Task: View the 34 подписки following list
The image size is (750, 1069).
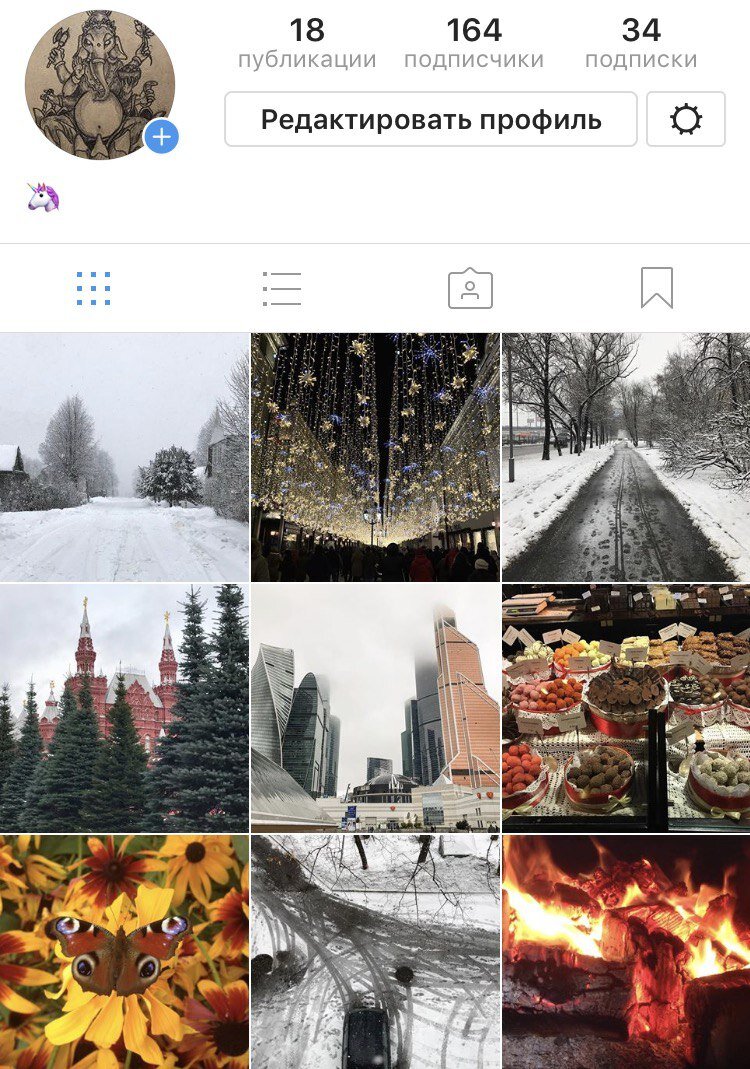Action: pos(641,43)
